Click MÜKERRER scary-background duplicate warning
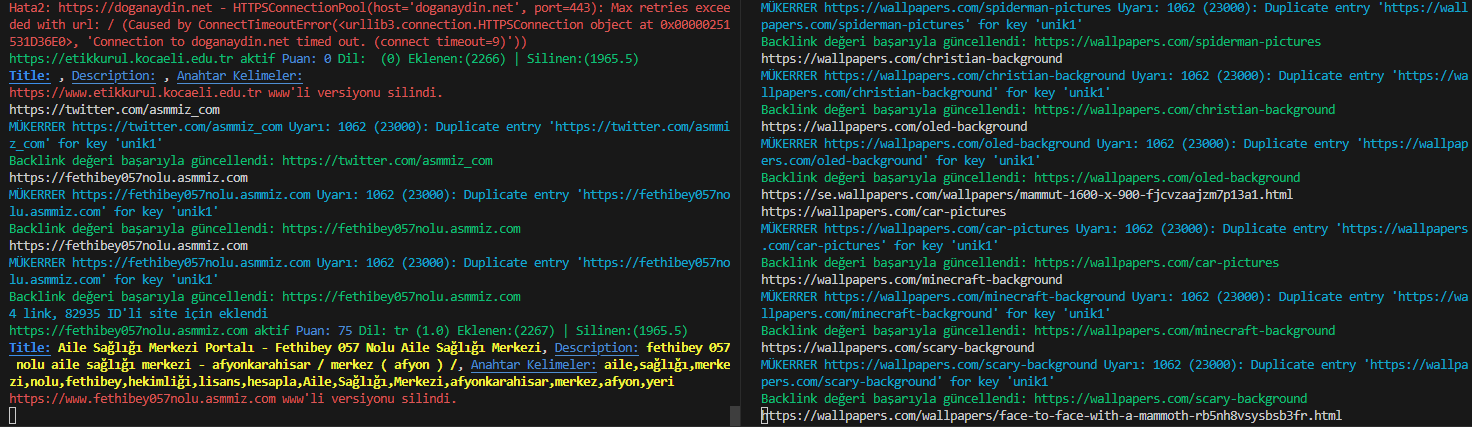The image size is (1472, 427). 1114,373
